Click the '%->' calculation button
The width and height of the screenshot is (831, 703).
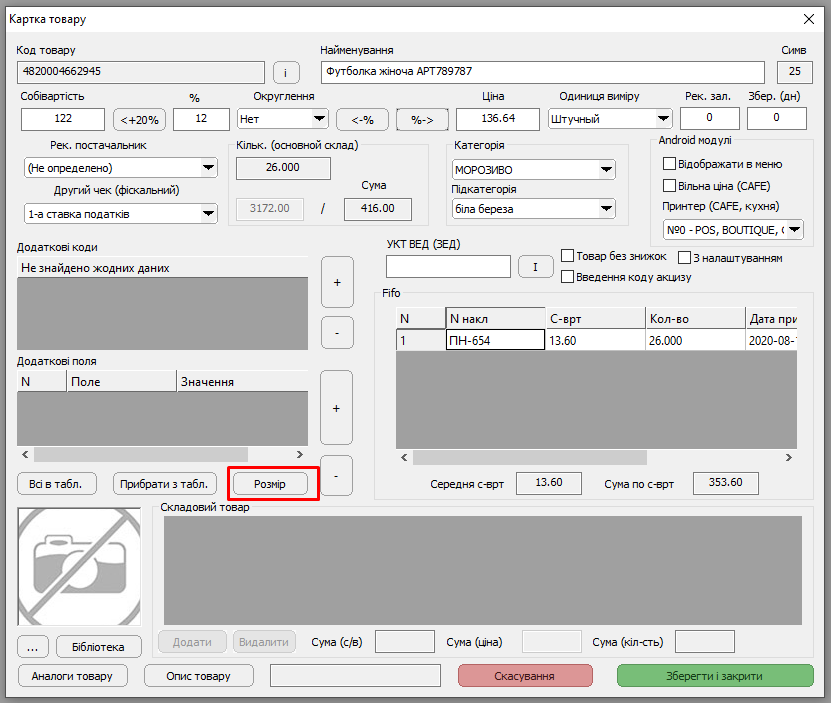(x=422, y=119)
